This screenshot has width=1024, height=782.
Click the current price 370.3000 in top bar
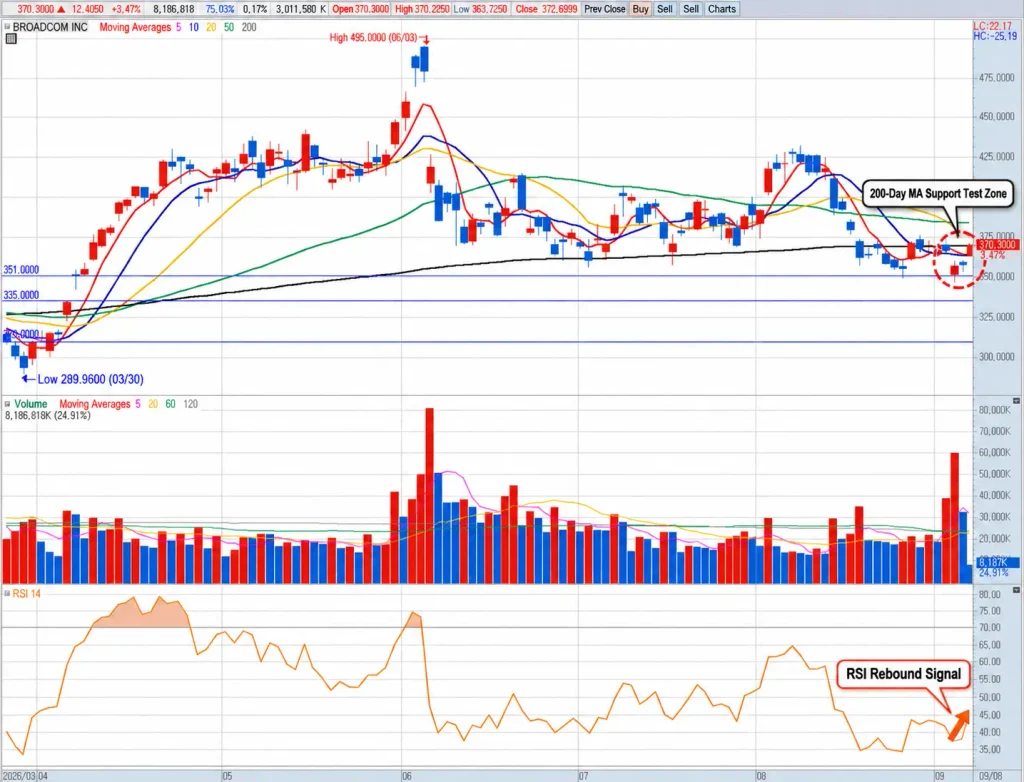(x=35, y=9)
